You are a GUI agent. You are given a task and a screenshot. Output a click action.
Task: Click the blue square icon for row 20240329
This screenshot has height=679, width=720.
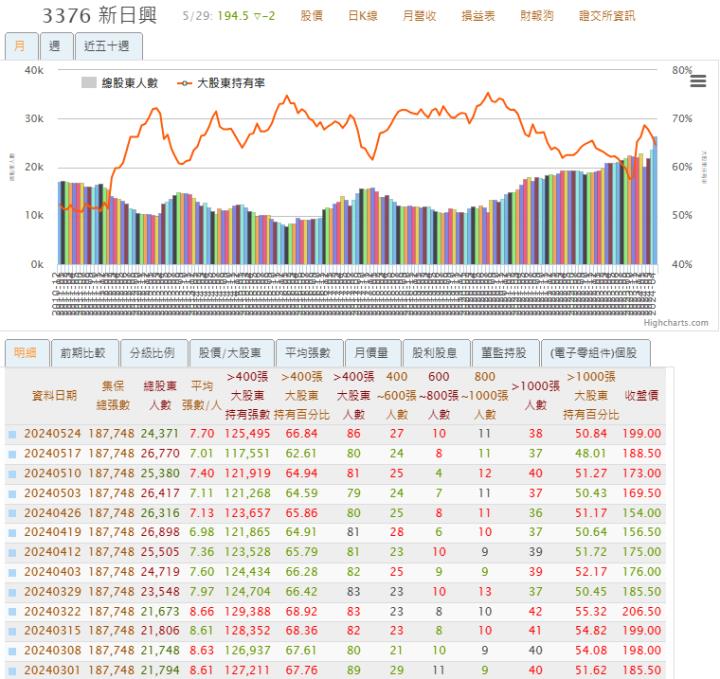click(x=12, y=592)
